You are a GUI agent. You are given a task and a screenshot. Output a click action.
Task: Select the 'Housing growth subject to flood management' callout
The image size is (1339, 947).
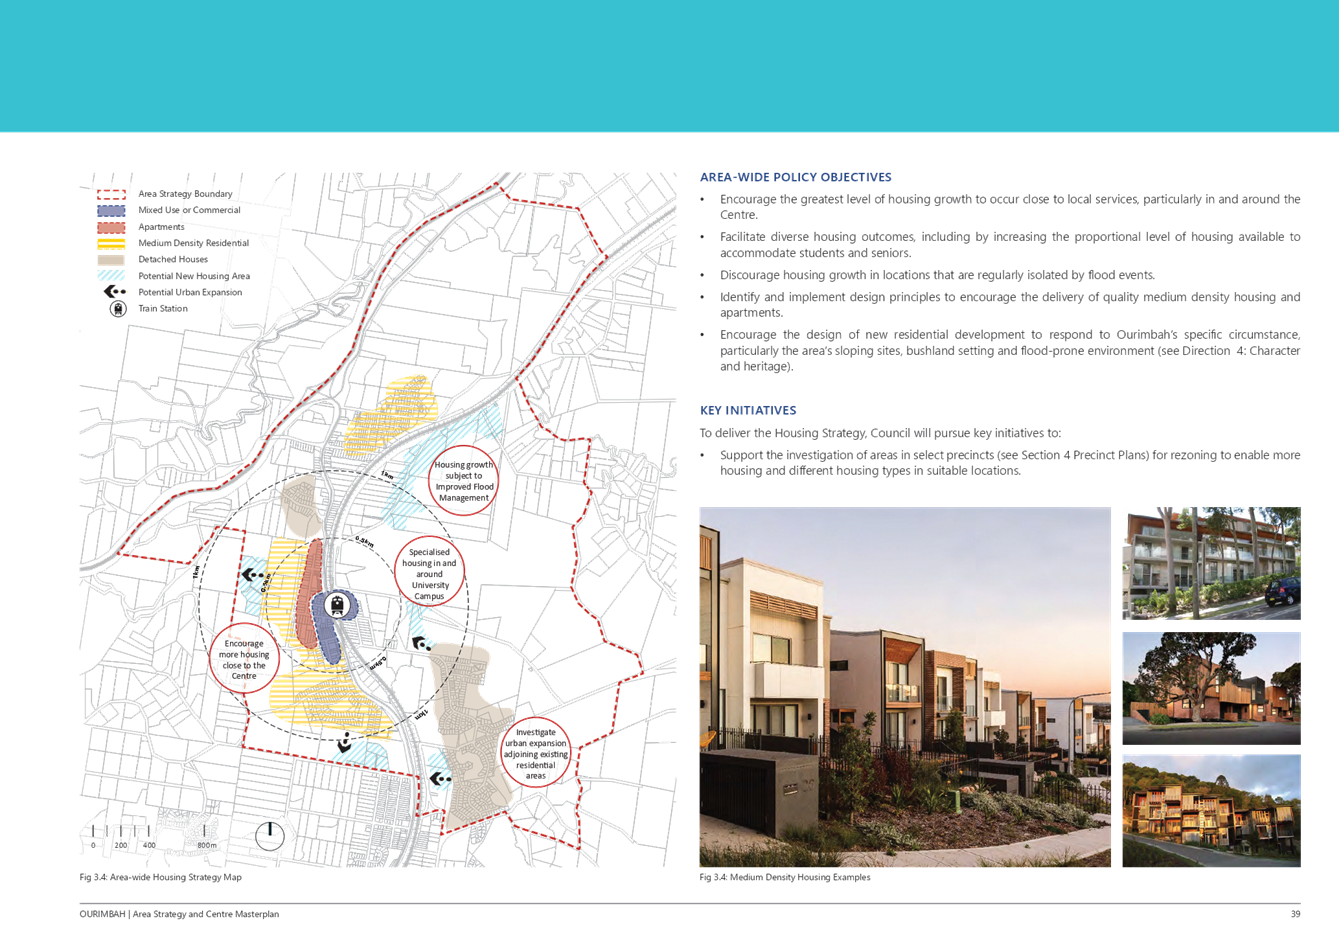click(x=462, y=481)
